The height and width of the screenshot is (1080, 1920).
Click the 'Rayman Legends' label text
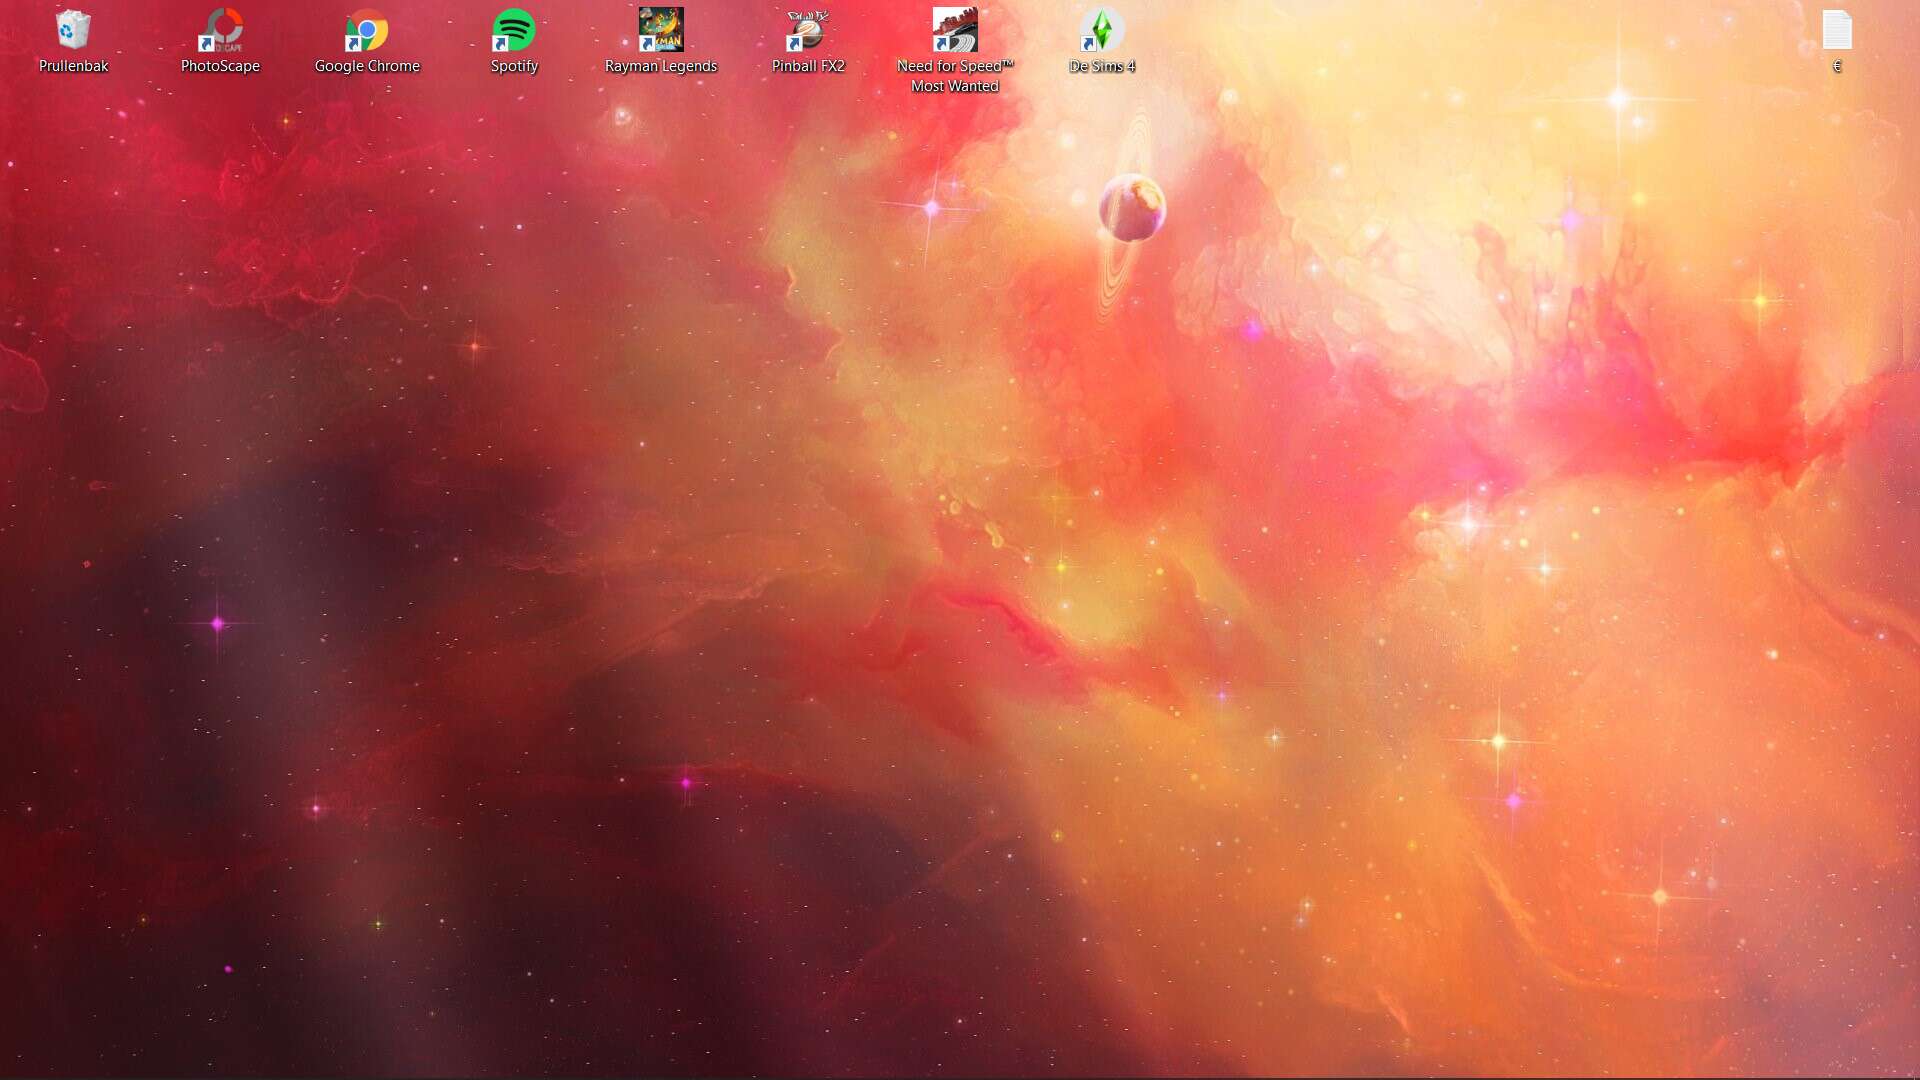point(661,66)
